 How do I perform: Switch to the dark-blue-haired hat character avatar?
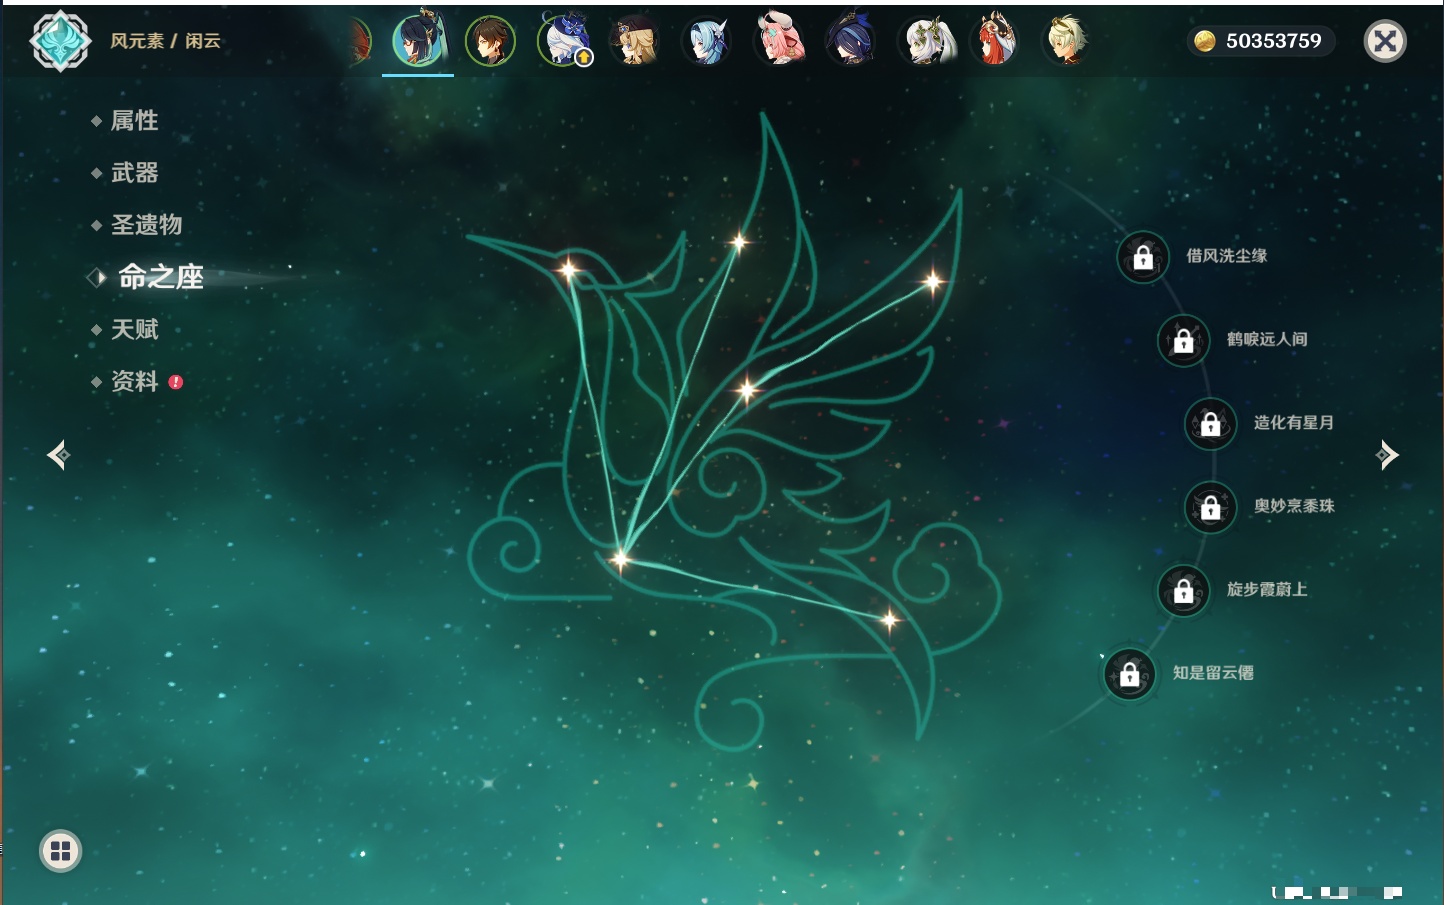[x=851, y=41]
